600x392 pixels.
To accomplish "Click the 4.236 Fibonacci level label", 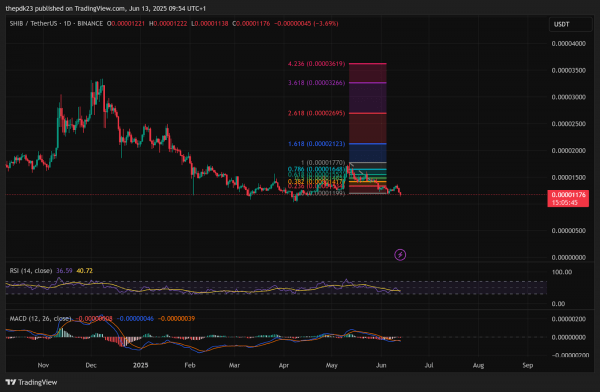I will [x=316, y=64].
